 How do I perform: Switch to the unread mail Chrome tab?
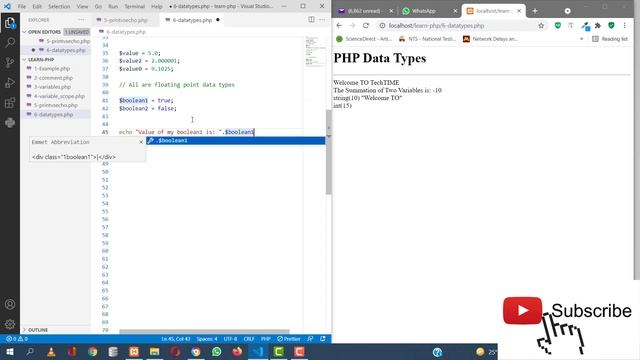point(364,11)
